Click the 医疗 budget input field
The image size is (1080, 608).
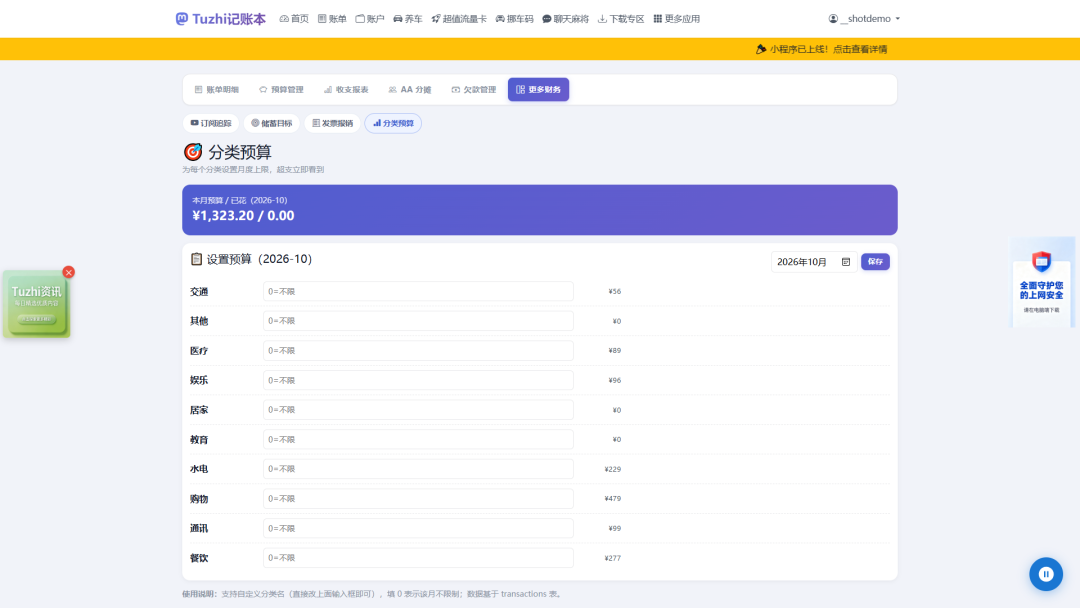click(x=418, y=350)
